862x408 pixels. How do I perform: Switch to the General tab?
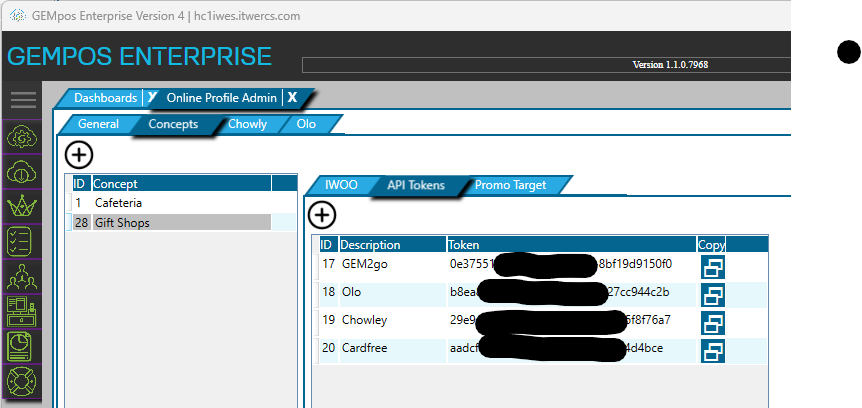pyautogui.click(x=98, y=124)
